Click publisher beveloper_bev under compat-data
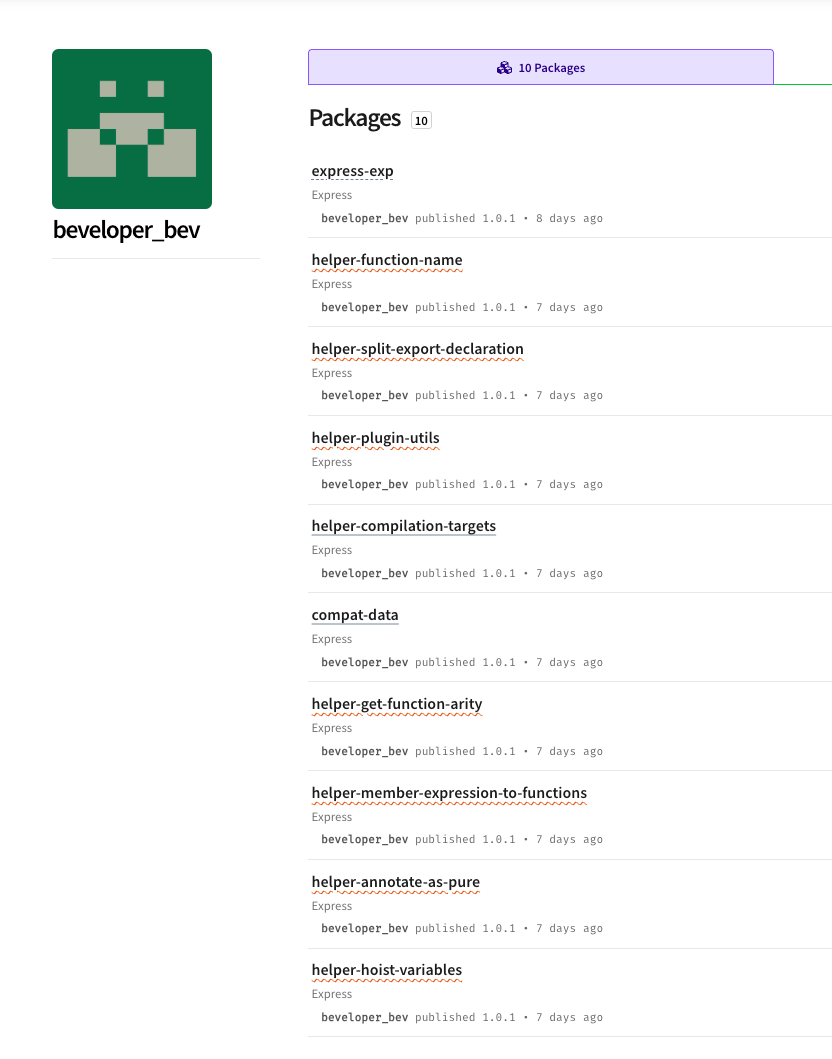Image resolution: width=832 pixels, height=1059 pixels. (x=365, y=663)
